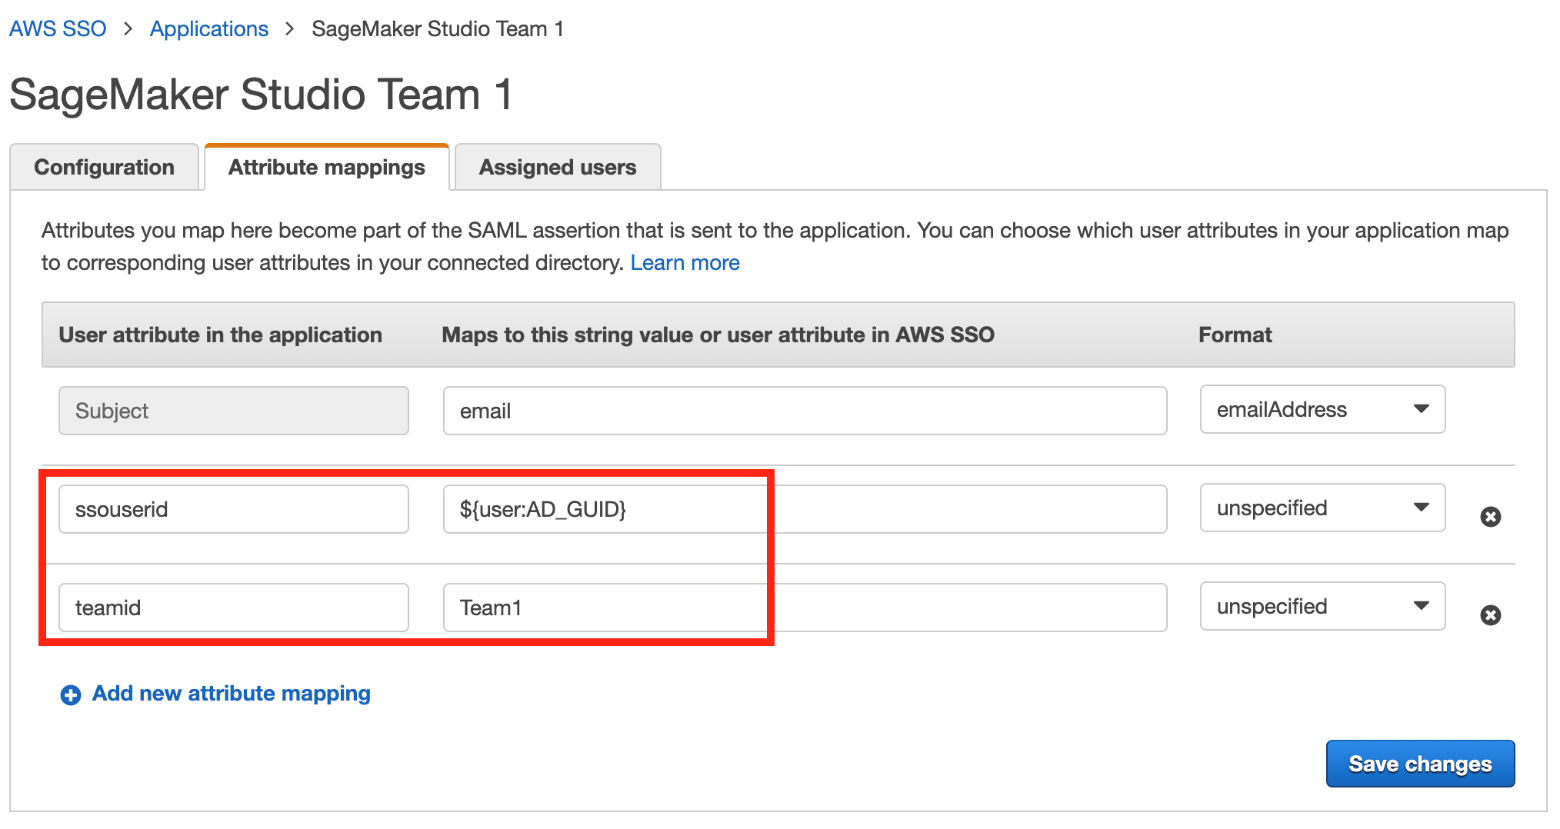1560x829 pixels.
Task: Click the teamid attribute name field
Action: [x=233, y=608]
